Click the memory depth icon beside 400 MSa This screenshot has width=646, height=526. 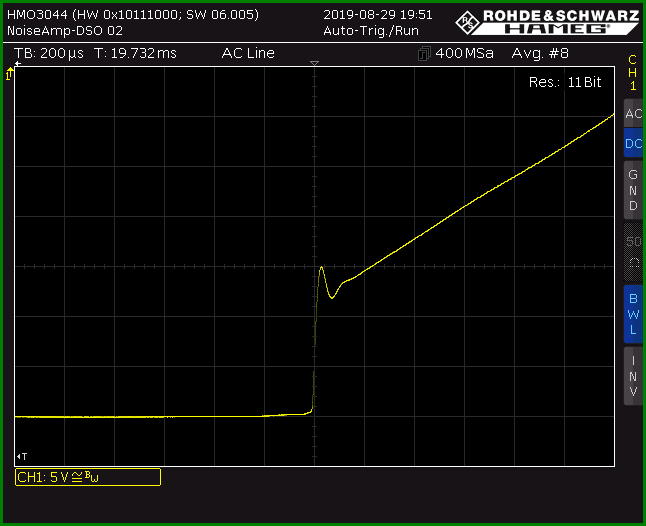tap(424, 54)
